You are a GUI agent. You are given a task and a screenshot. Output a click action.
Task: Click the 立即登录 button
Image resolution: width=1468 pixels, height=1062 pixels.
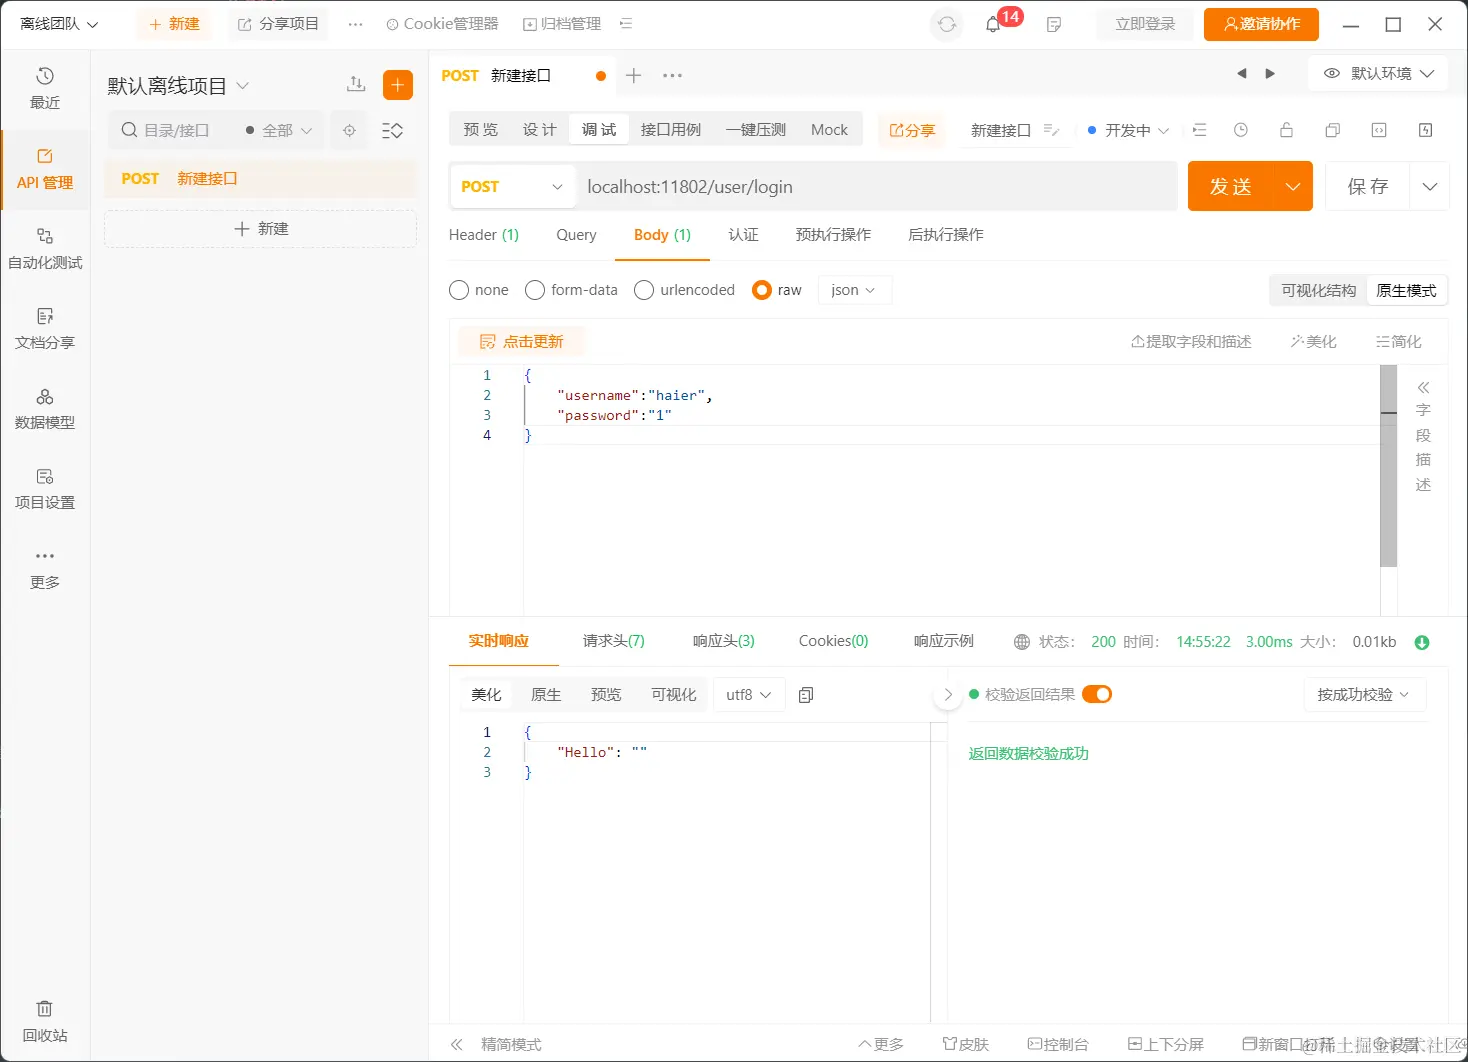[1145, 24]
